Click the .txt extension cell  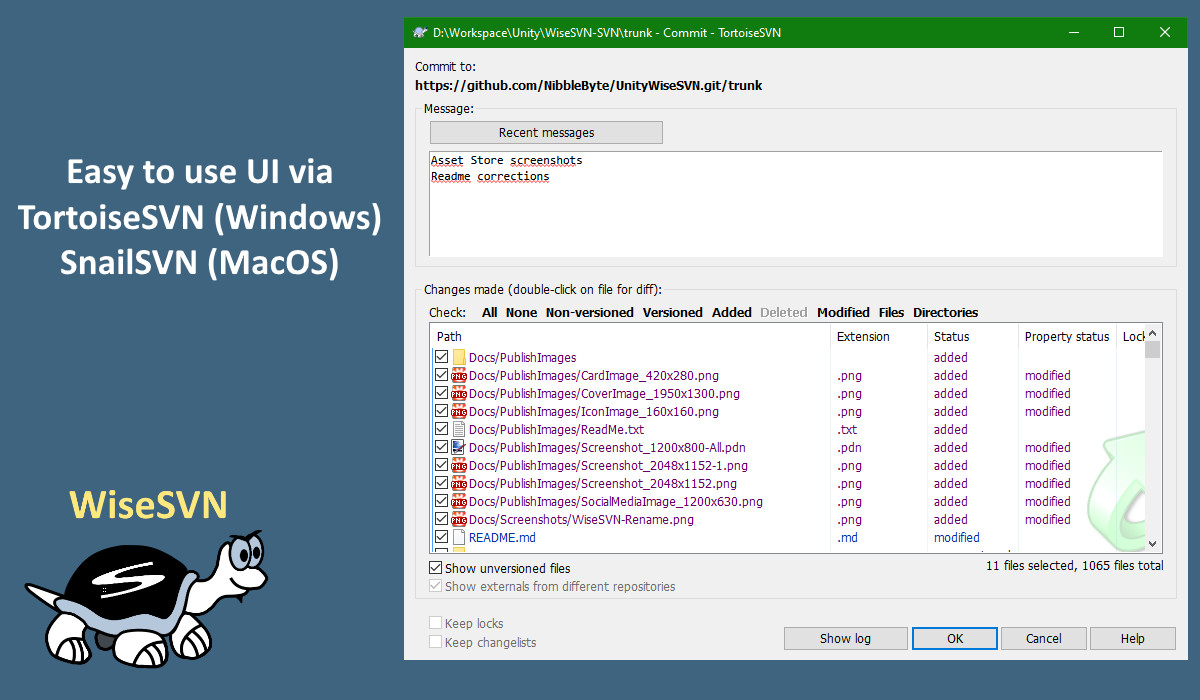click(x=847, y=430)
